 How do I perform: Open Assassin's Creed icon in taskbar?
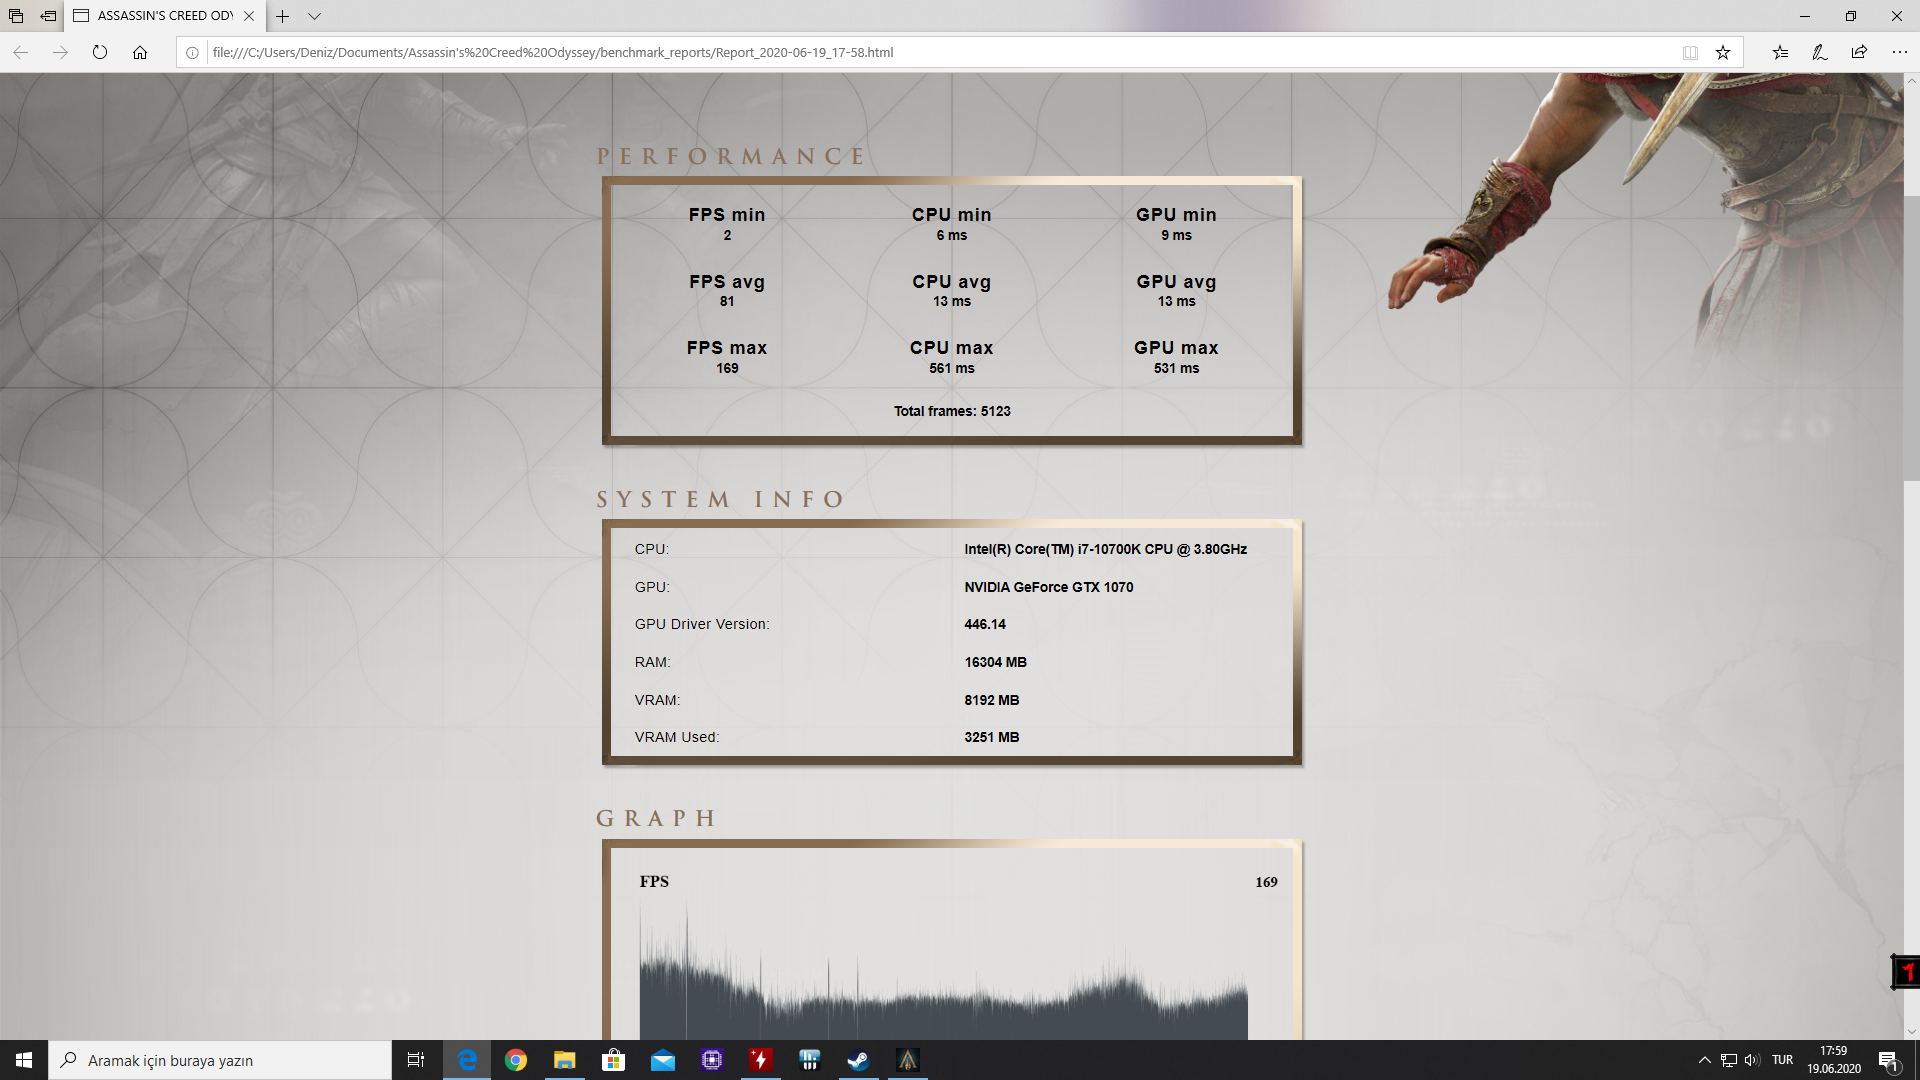click(908, 1060)
